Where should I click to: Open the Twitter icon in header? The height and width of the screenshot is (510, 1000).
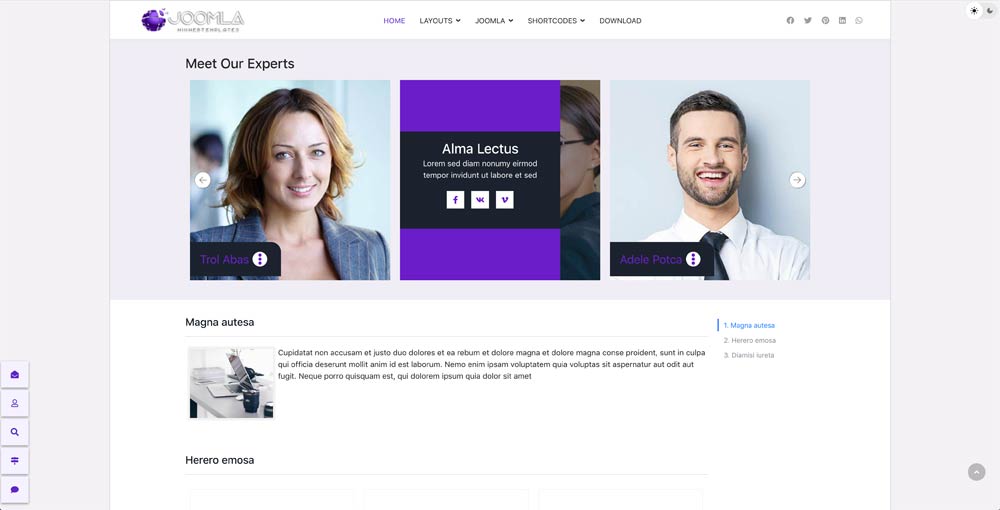point(808,20)
